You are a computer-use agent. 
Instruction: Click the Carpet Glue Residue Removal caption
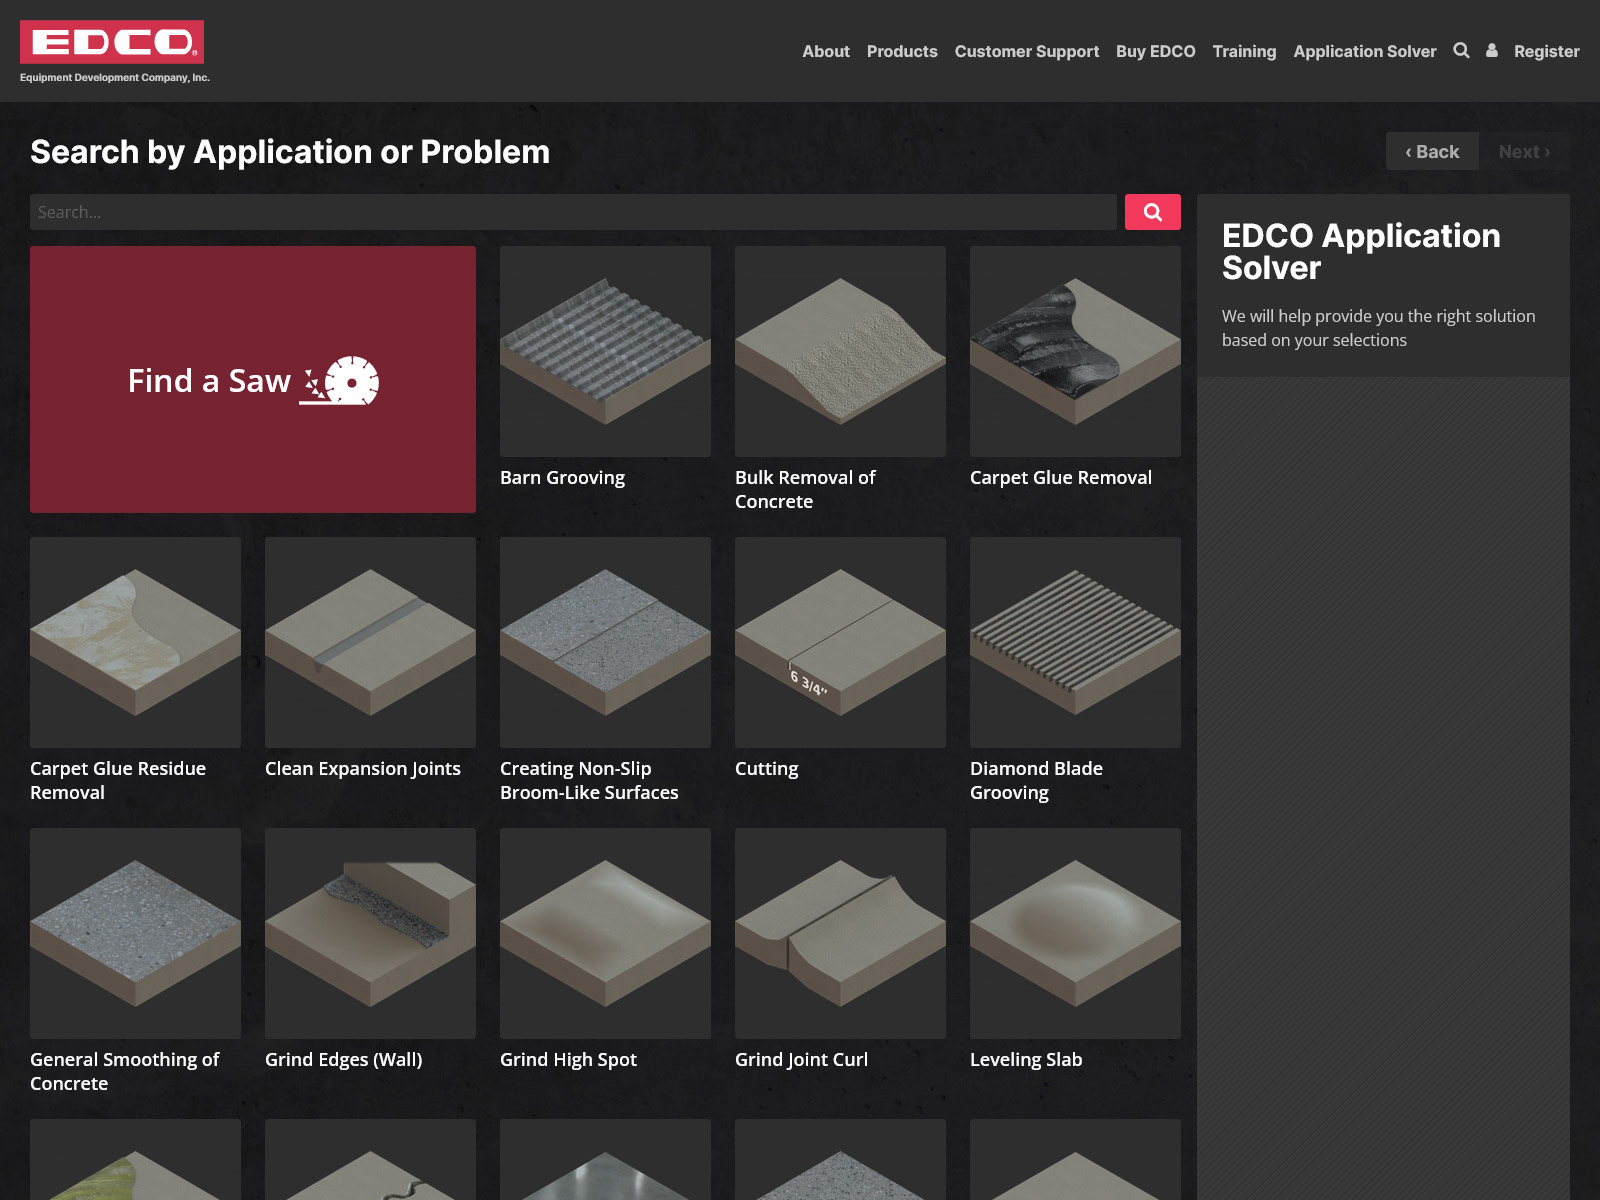click(x=118, y=780)
